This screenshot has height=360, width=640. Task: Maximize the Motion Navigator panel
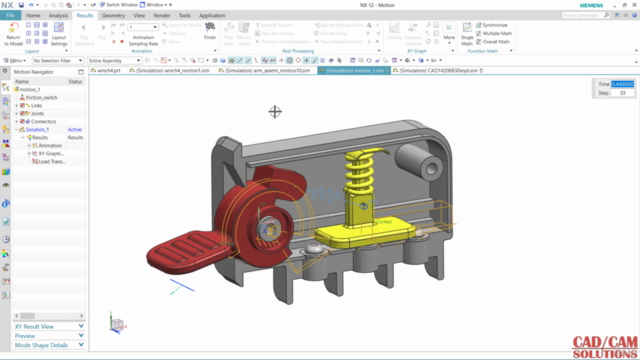81,72
